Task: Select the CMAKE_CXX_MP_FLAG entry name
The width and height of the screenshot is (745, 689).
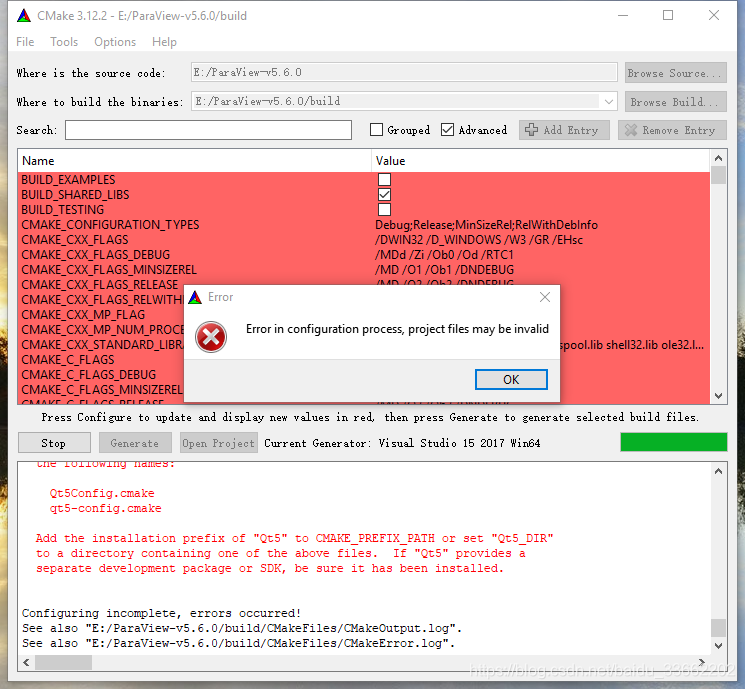Action: [83, 315]
